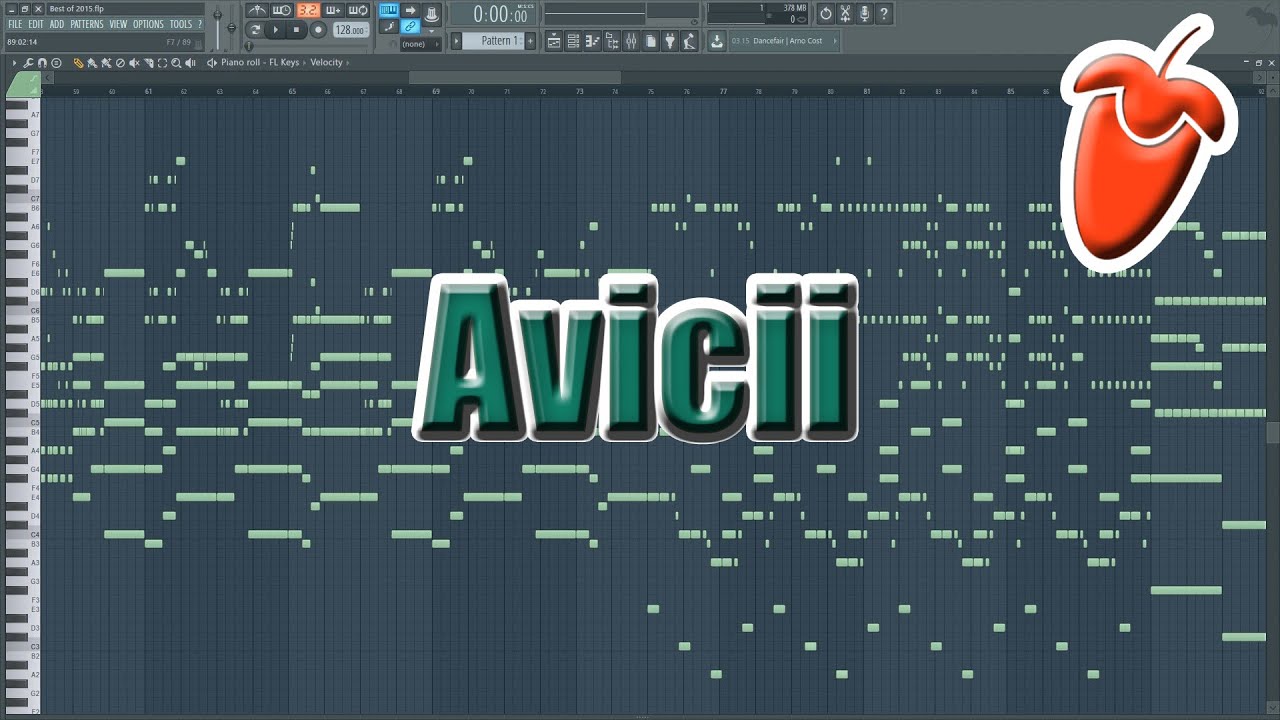Open the Playlist view
The width and height of the screenshot is (1280, 720).
(554, 41)
